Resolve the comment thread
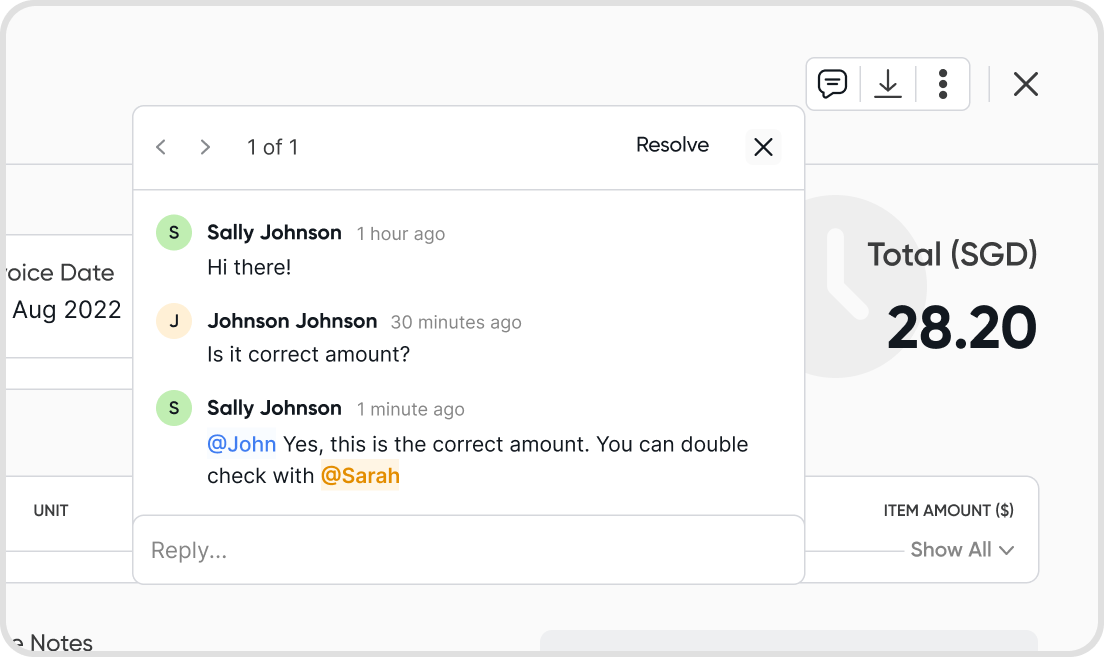The width and height of the screenshot is (1104, 657). click(672, 145)
